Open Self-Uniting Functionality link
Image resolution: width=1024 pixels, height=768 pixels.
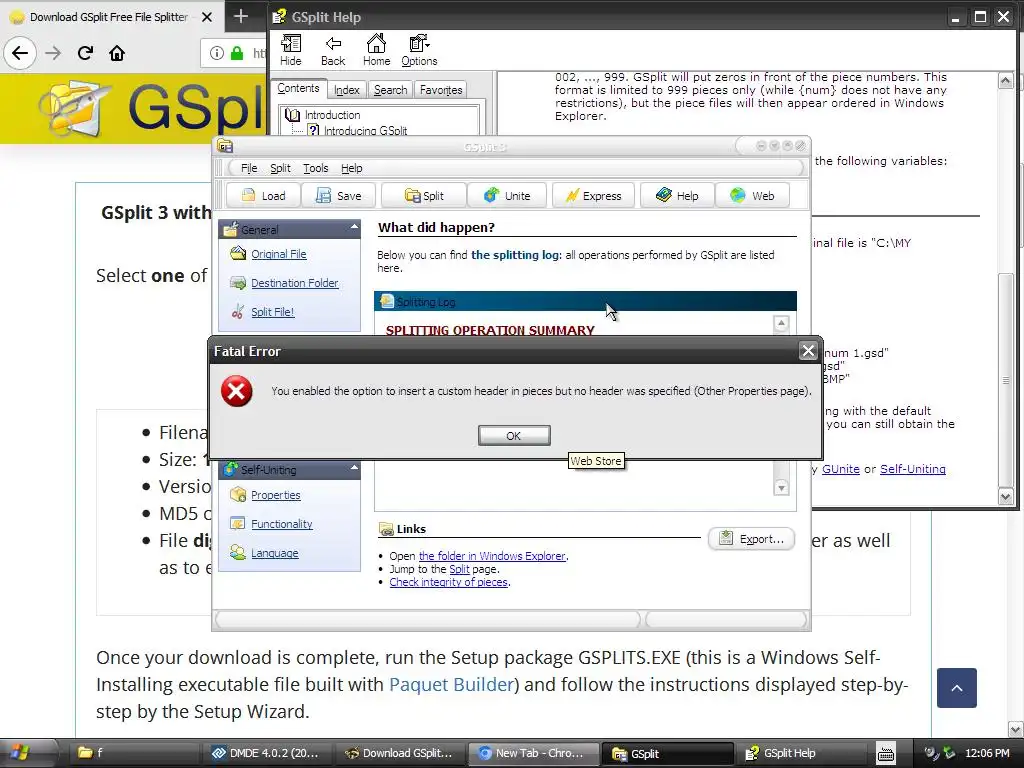point(281,524)
